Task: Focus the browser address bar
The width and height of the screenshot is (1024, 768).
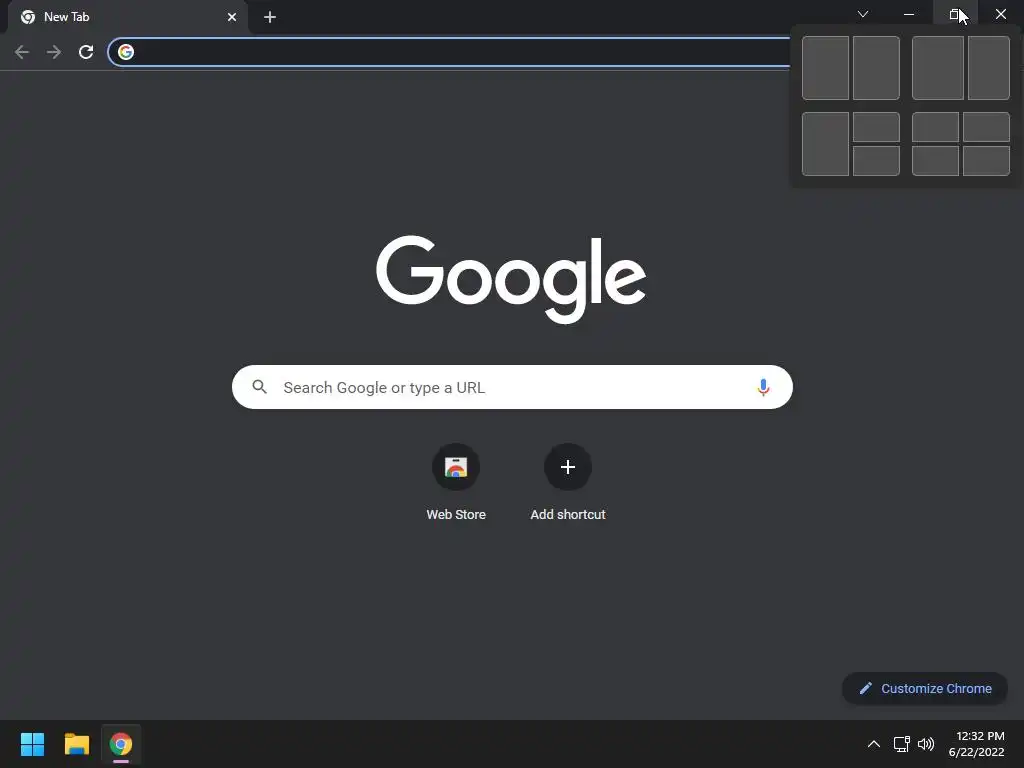Action: pos(451,52)
